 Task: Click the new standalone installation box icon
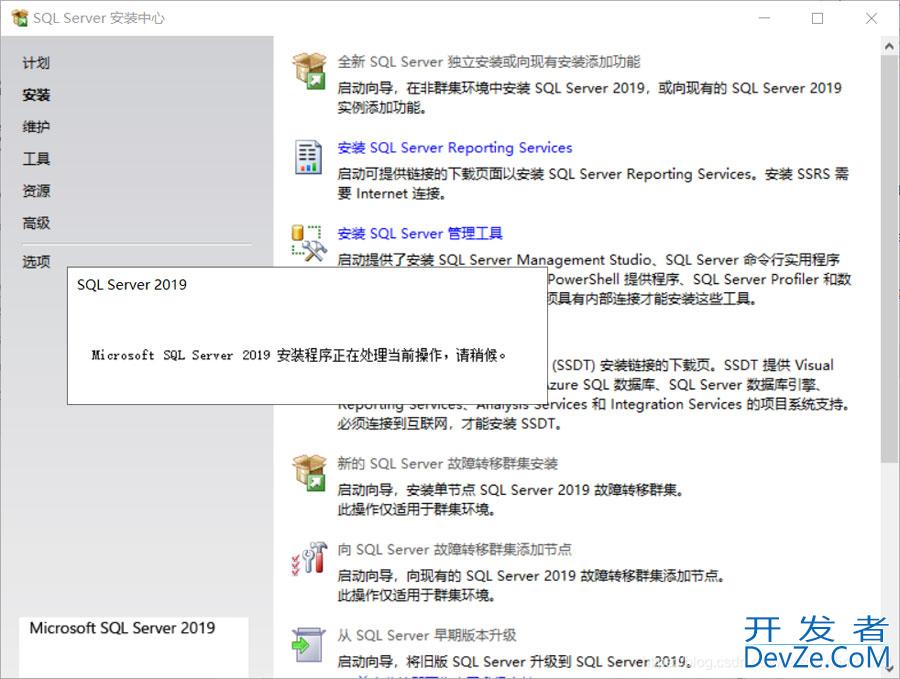tap(309, 71)
